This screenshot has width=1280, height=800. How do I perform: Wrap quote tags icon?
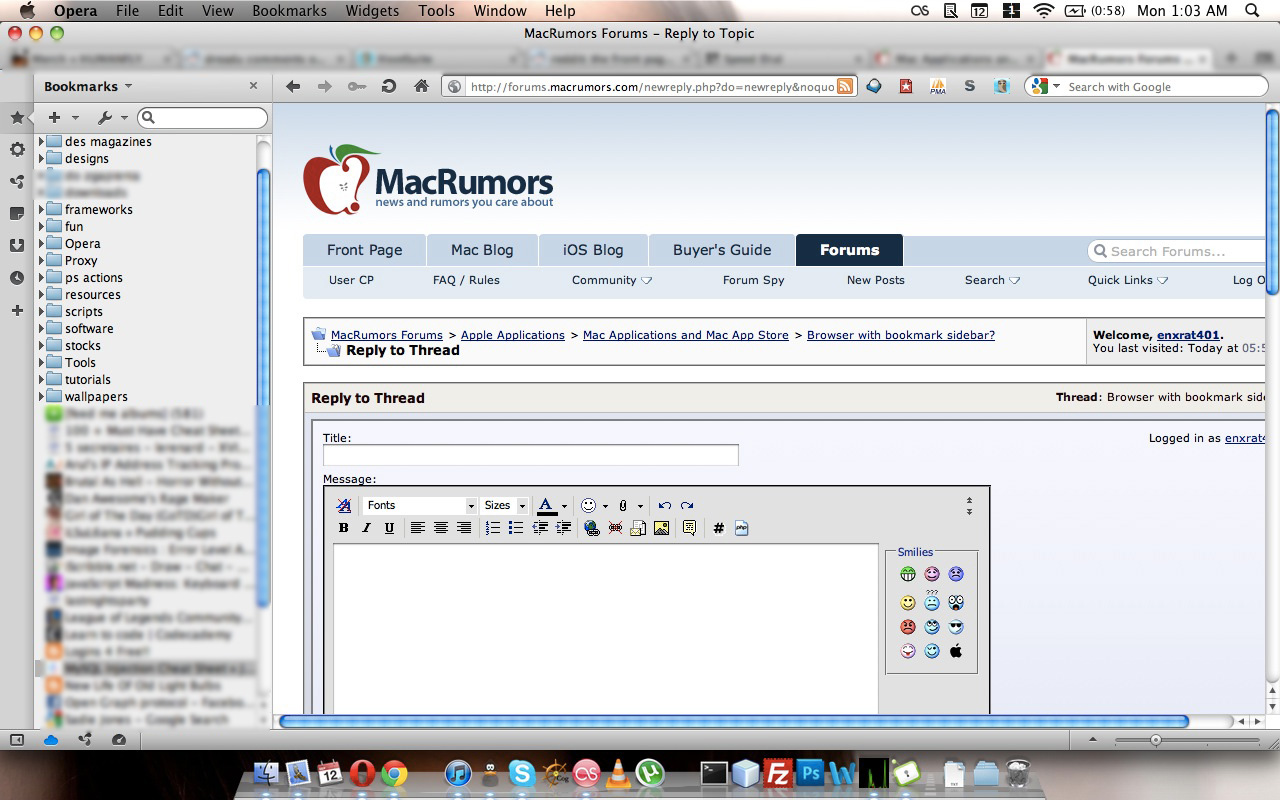[689, 528]
